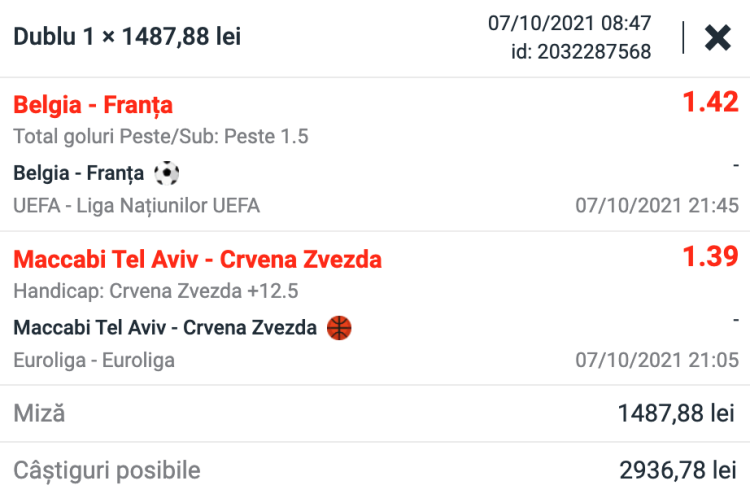Click the black Belgia - Franța event name
Viewport: 750px width, 494px height.
coord(79,173)
